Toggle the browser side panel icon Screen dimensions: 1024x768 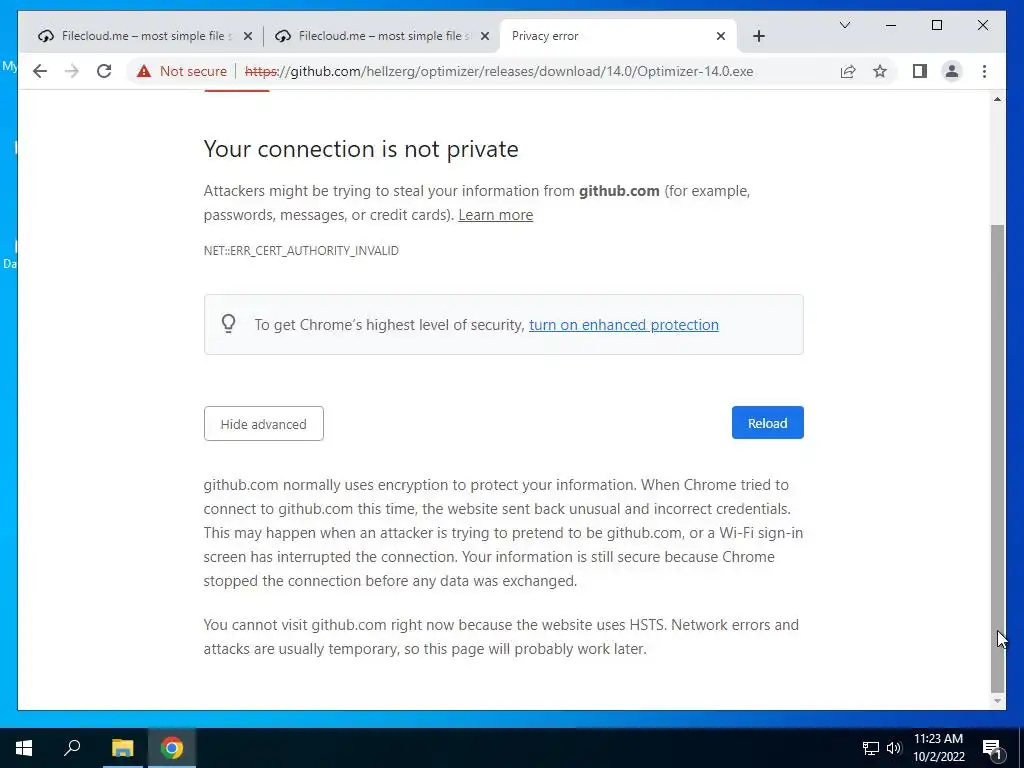920,71
